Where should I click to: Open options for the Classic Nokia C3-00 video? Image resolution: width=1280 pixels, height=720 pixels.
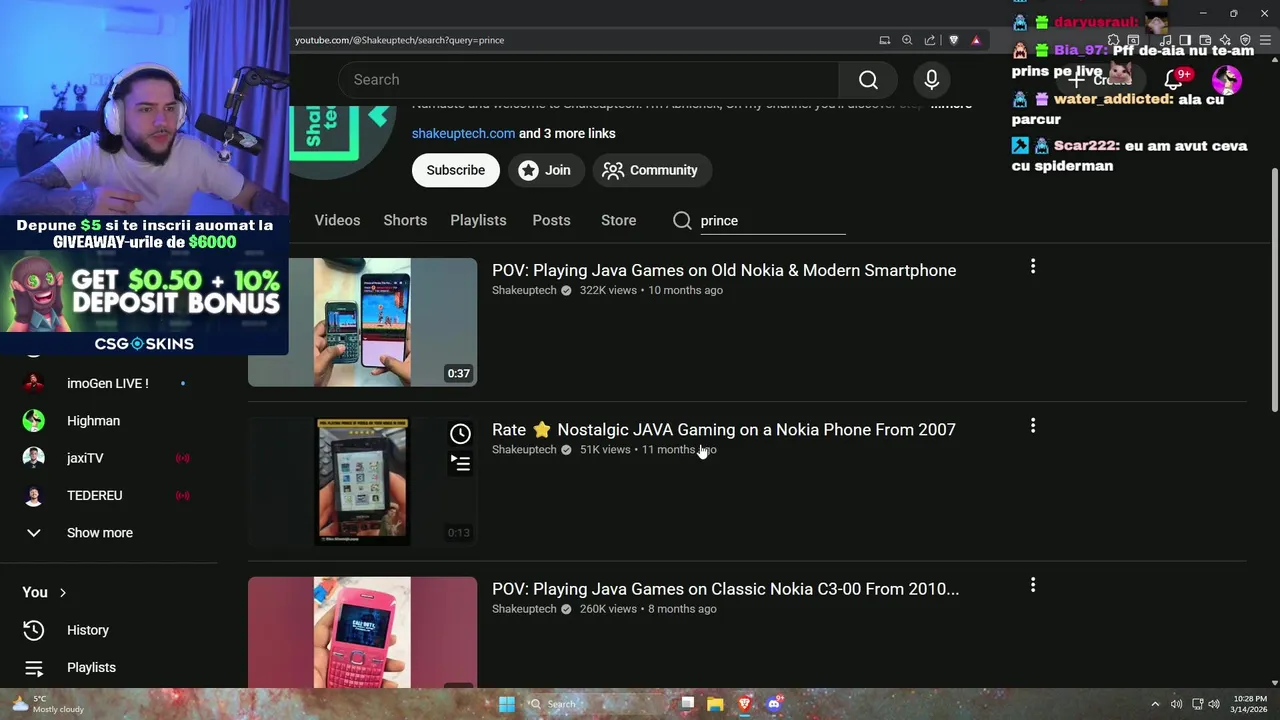click(1033, 585)
